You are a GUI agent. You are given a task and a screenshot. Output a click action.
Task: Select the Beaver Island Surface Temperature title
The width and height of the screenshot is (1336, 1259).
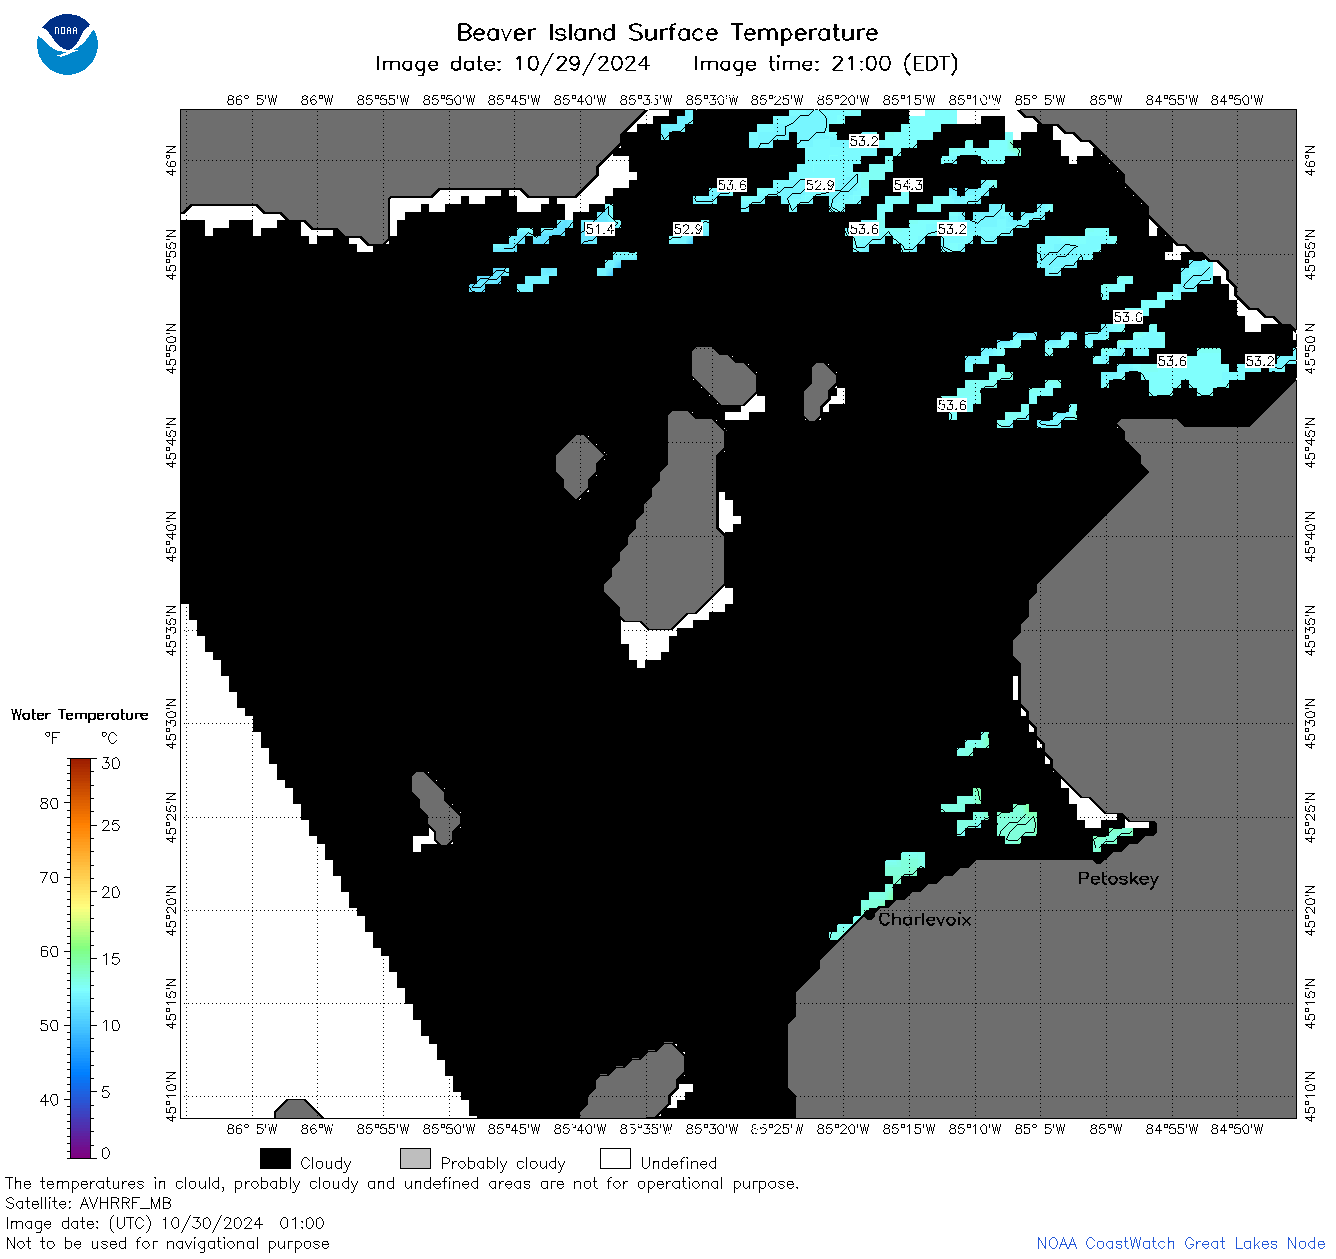click(x=667, y=32)
